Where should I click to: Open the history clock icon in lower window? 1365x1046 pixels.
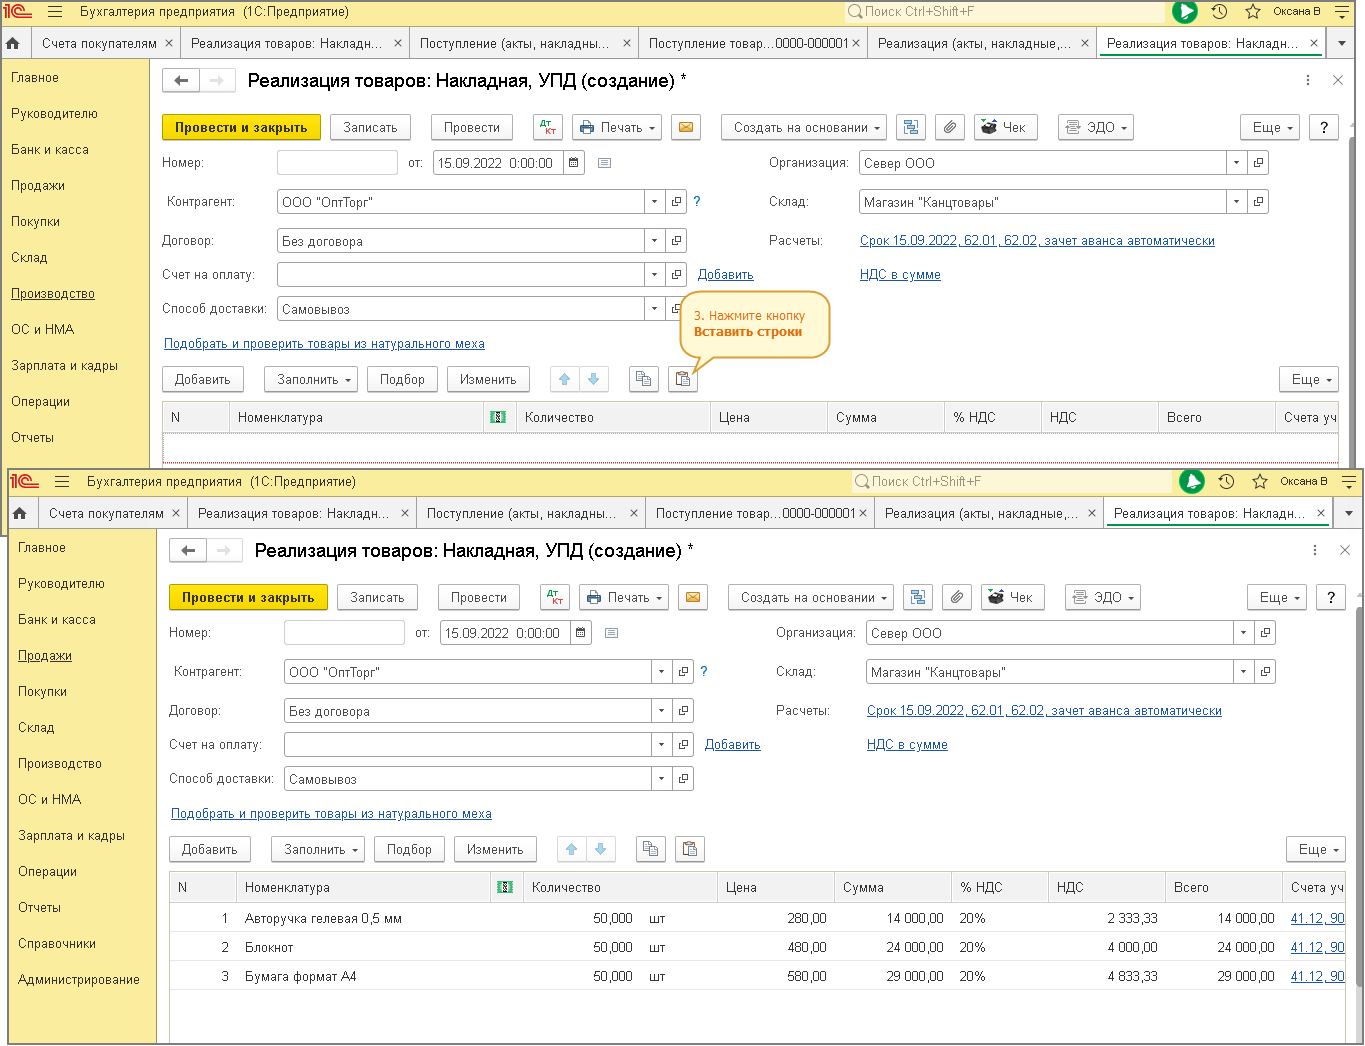tap(1226, 482)
